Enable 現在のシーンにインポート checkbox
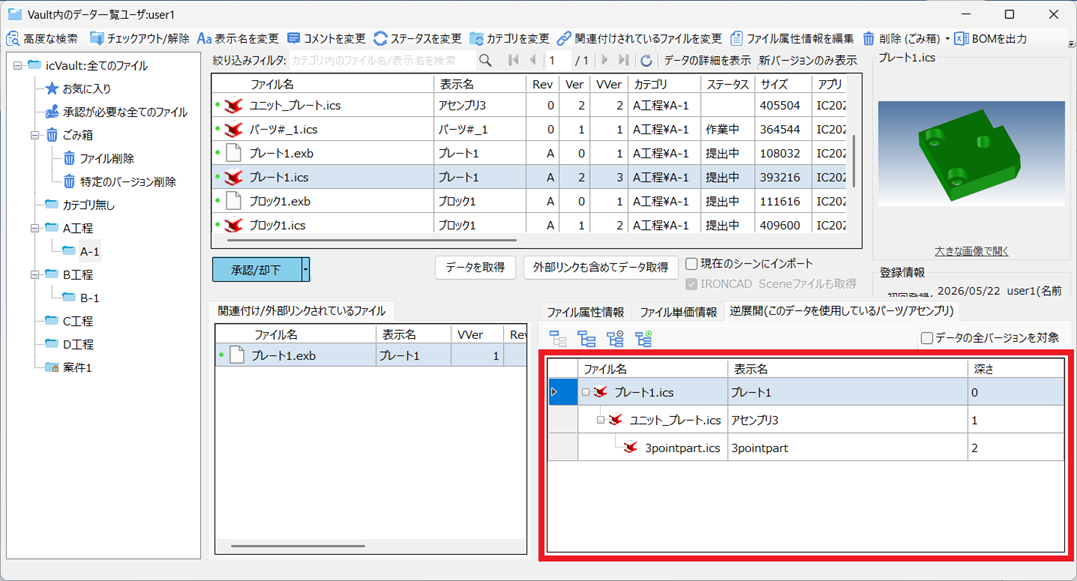 [692, 264]
